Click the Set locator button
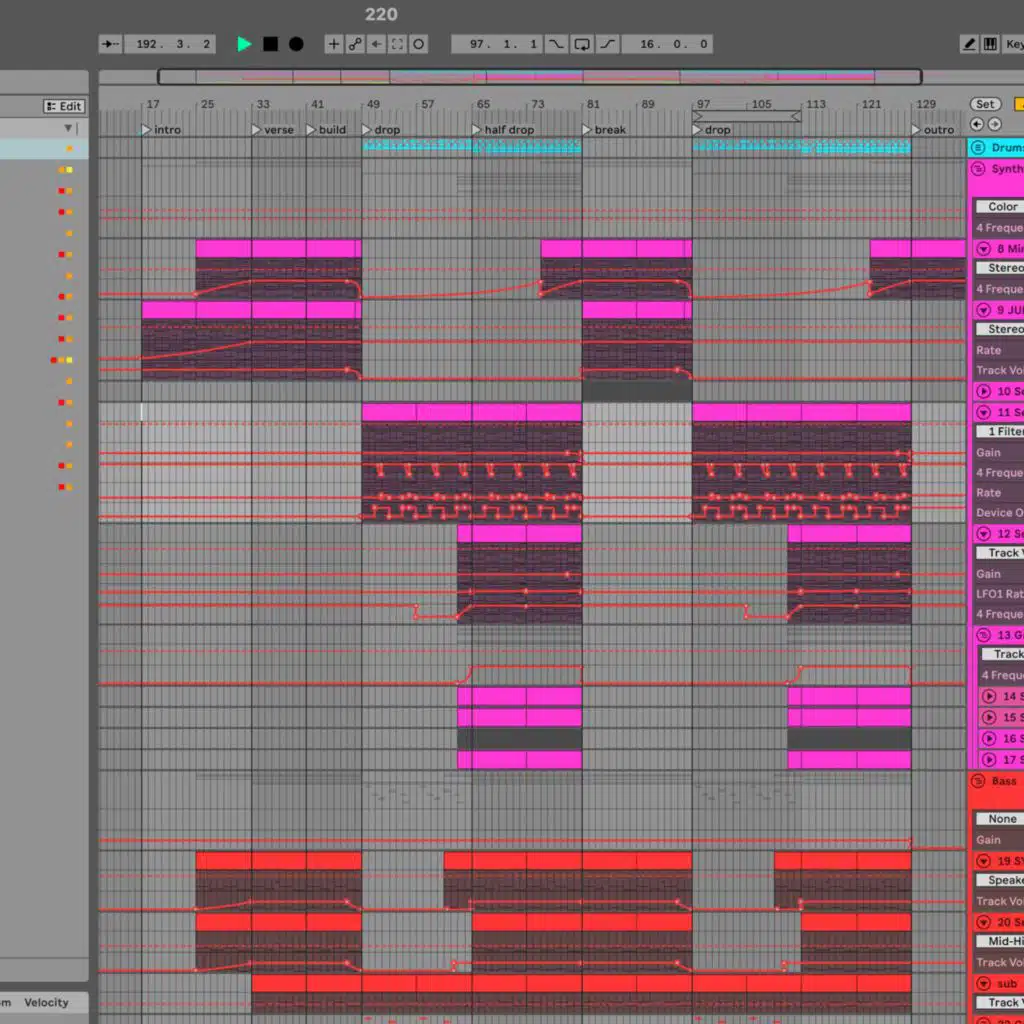This screenshot has width=1024, height=1024. pyautogui.click(x=985, y=104)
